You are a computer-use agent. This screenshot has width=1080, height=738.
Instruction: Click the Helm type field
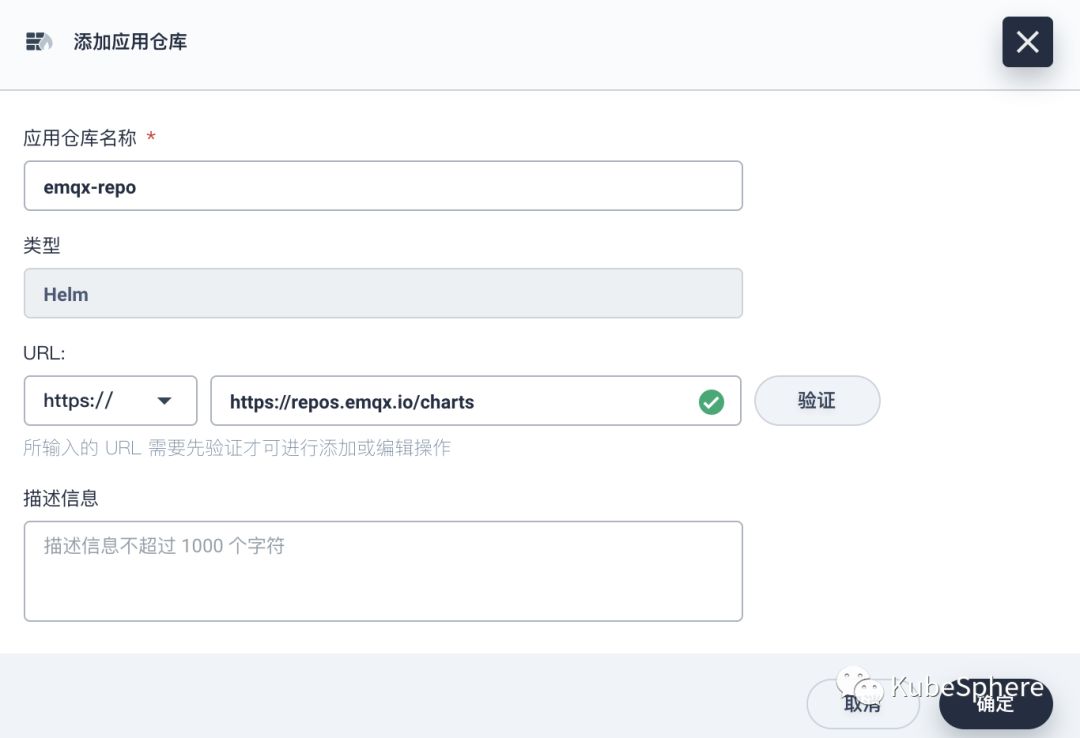pos(383,294)
